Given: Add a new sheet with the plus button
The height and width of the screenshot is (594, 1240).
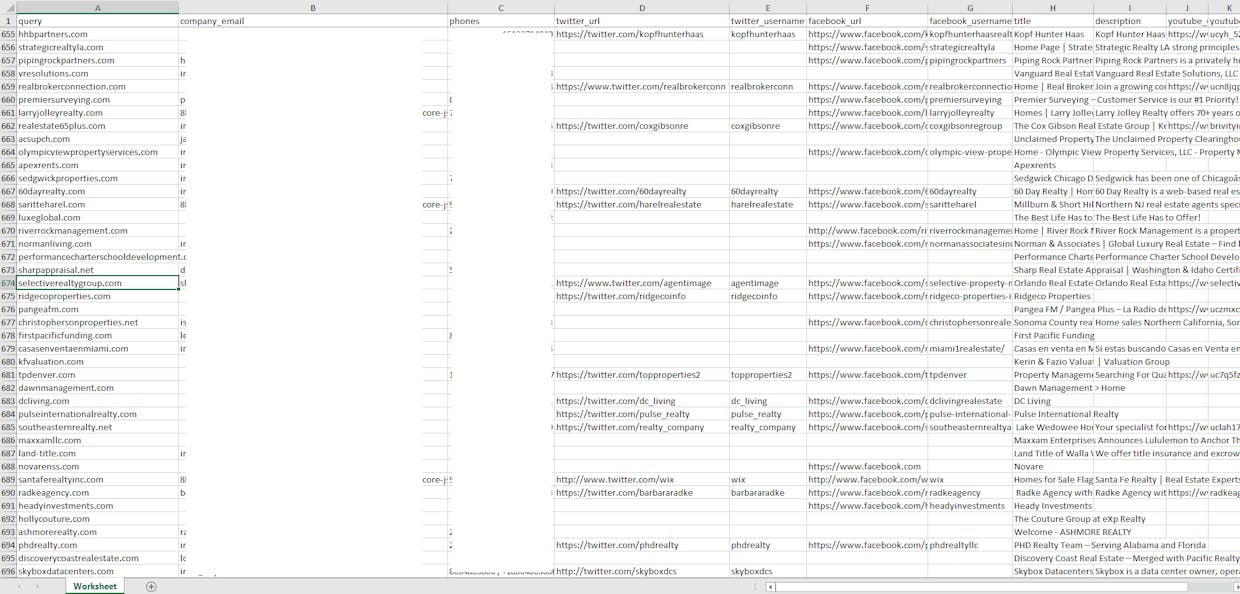Looking at the screenshot, I should 151,586.
